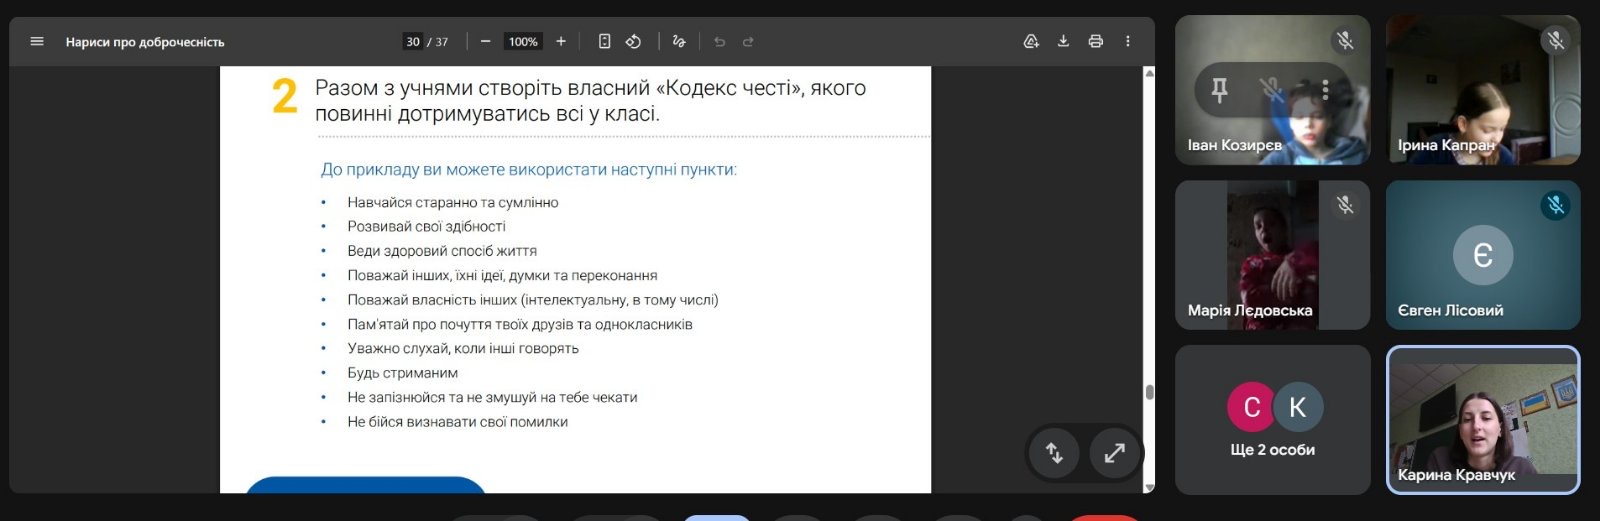Click the PDF vertical scrollbar thumb

1149,392
